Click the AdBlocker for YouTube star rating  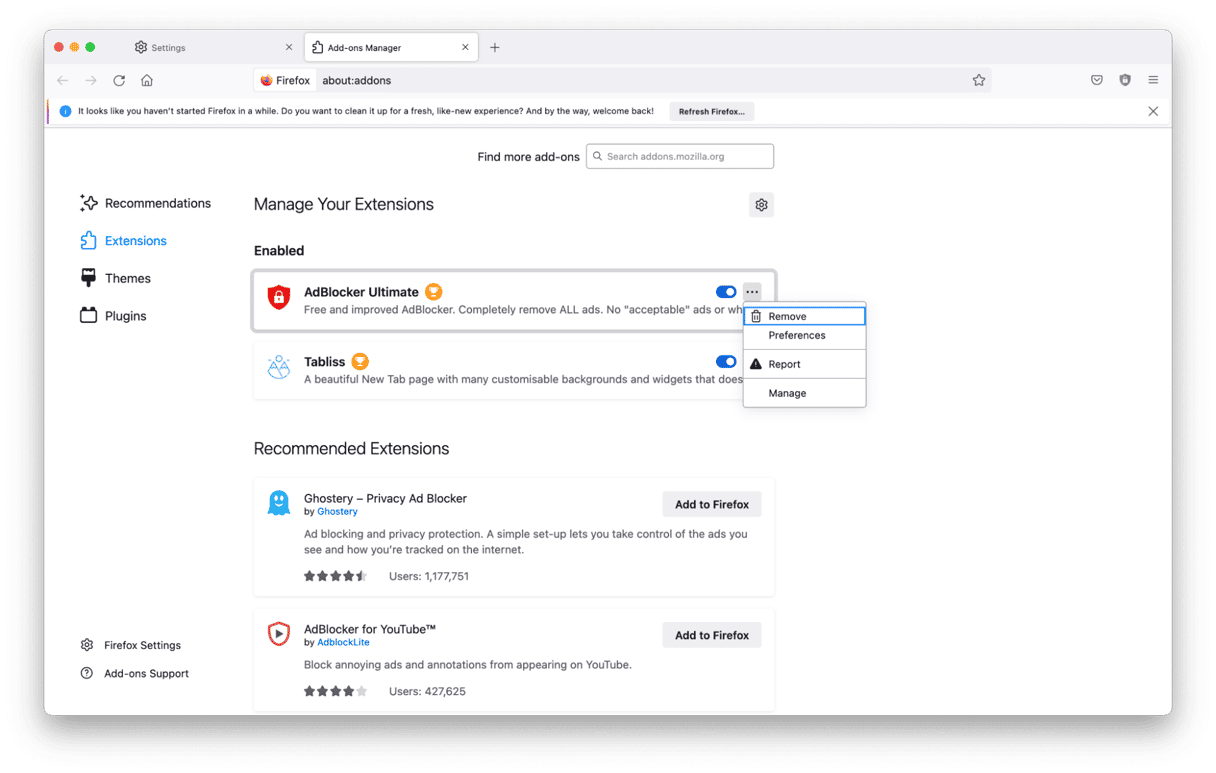[336, 691]
